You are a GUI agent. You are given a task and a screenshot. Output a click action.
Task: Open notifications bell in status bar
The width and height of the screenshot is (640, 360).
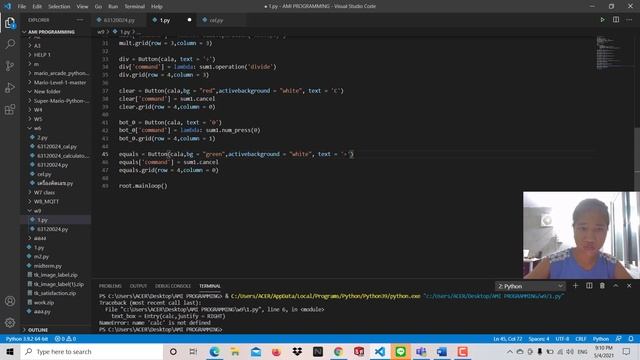[631, 339]
